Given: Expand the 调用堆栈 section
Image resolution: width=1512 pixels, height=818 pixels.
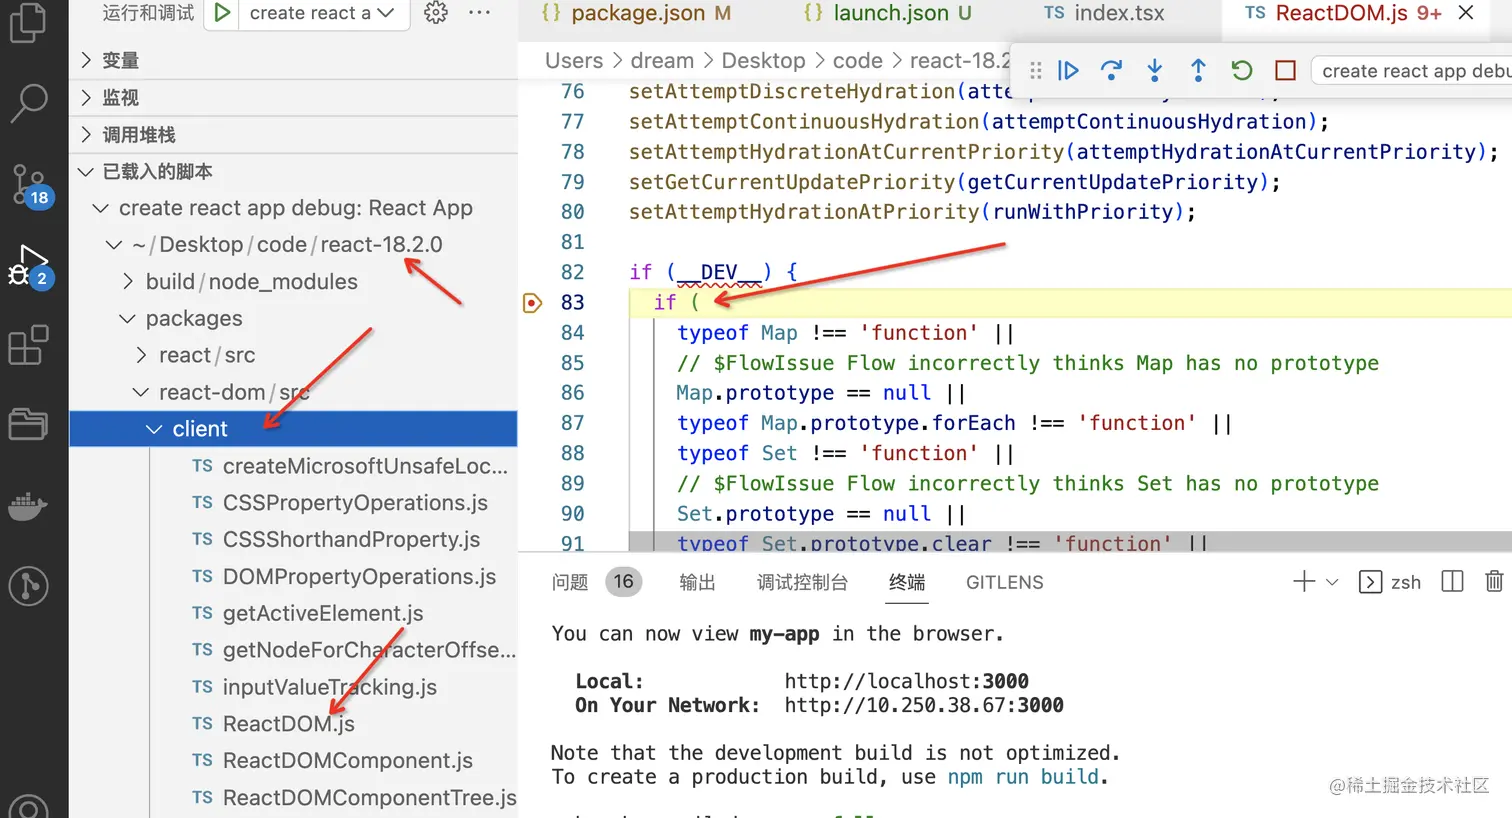Looking at the screenshot, I should pos(293,135).
